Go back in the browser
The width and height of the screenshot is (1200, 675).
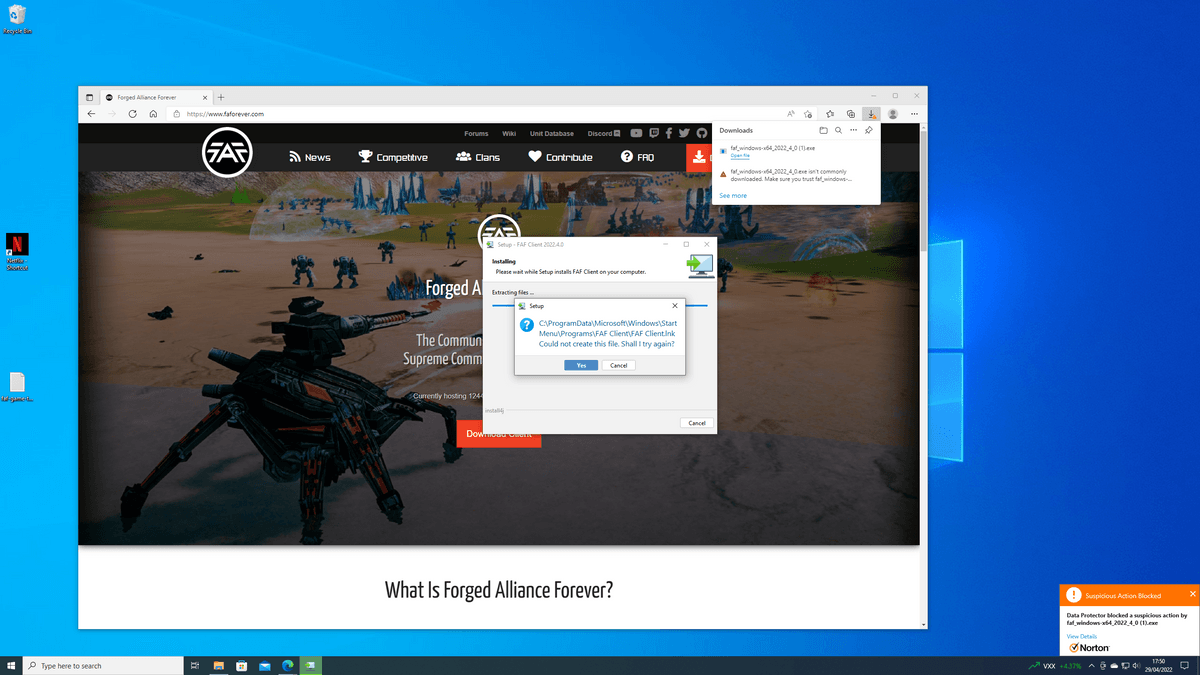click(x=91, y=114)
